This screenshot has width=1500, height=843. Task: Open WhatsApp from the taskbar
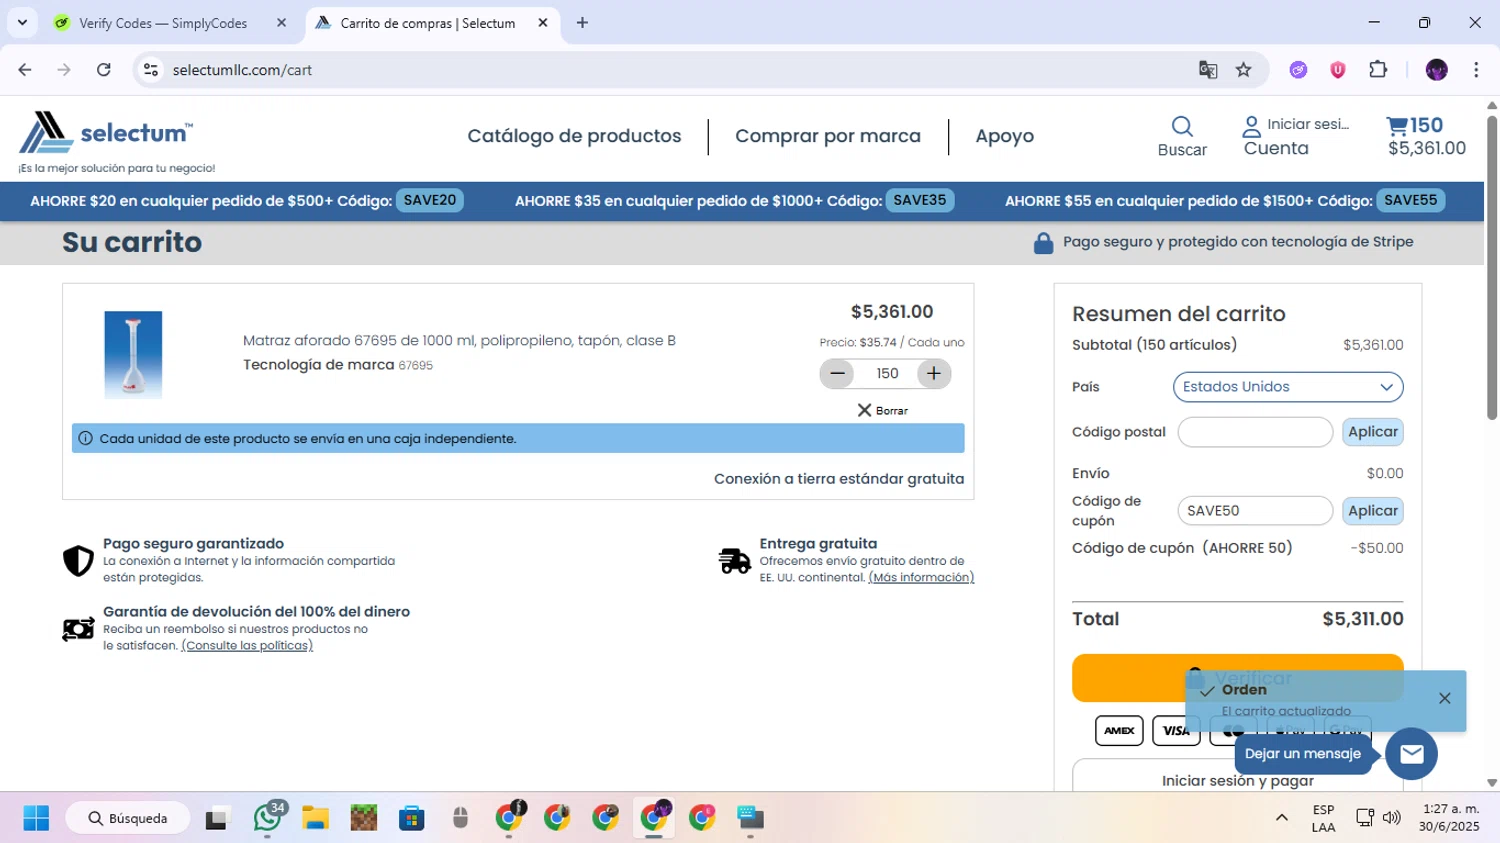click(x=267, y=818)
